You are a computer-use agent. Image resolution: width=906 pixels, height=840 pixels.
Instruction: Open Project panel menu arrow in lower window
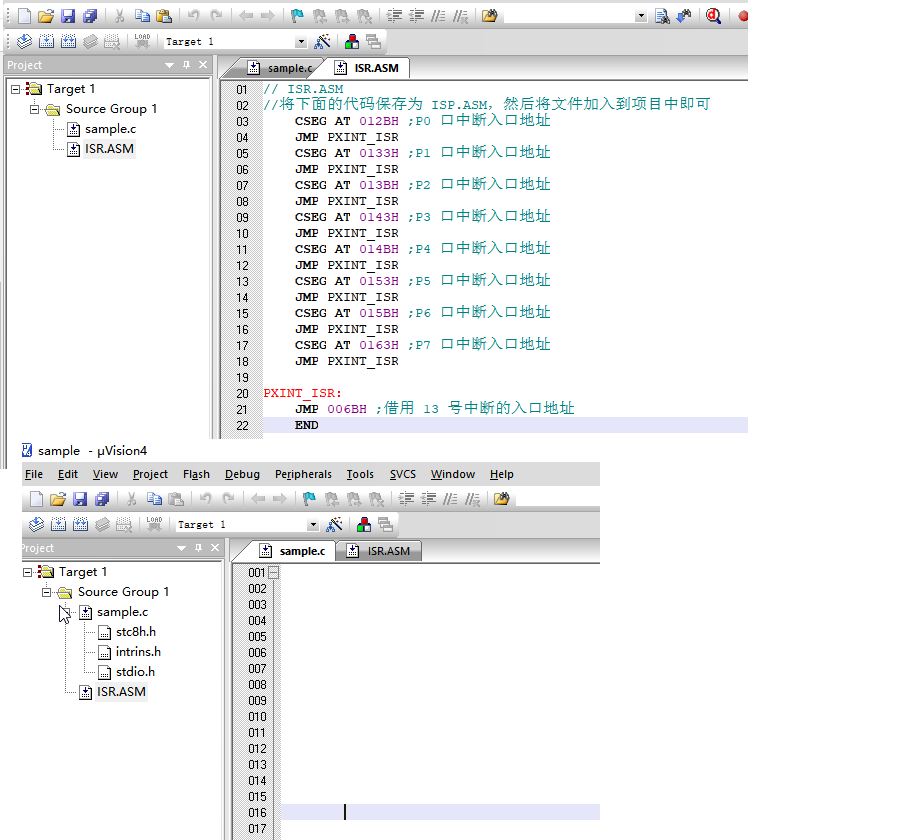coord(181,548)
